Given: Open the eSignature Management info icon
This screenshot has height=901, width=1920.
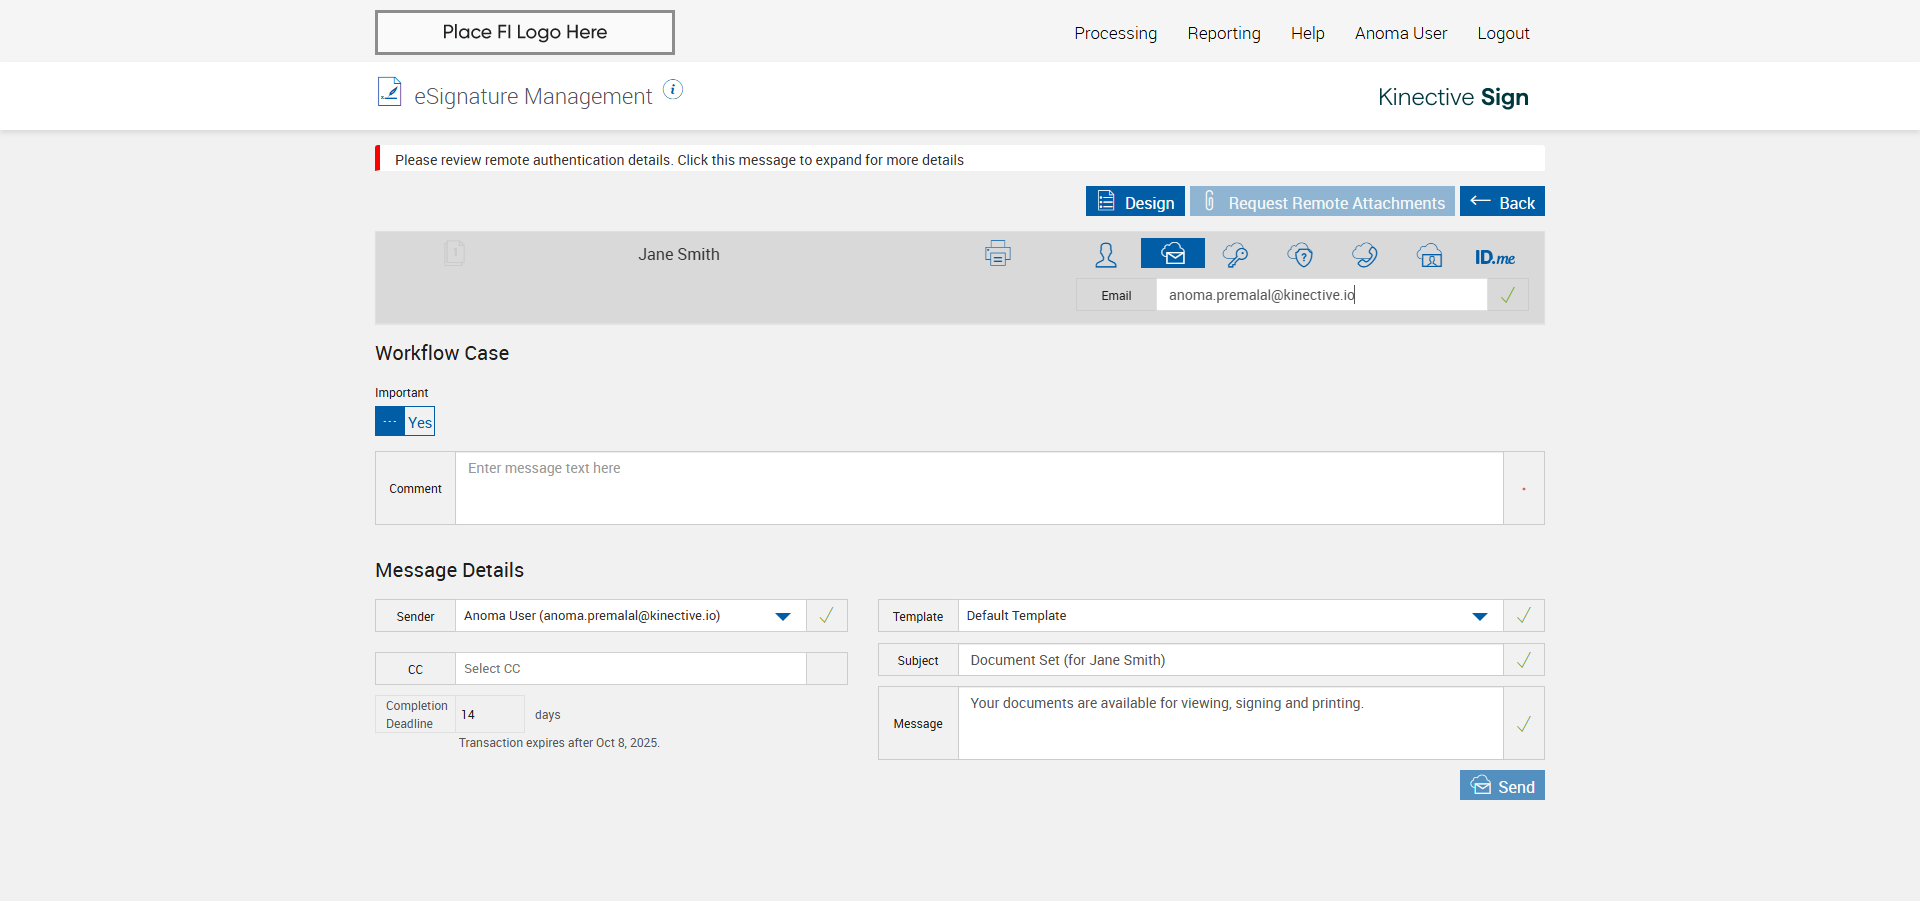Looking at the screenshot, I should pyautogui.click(x=673, y=90).
